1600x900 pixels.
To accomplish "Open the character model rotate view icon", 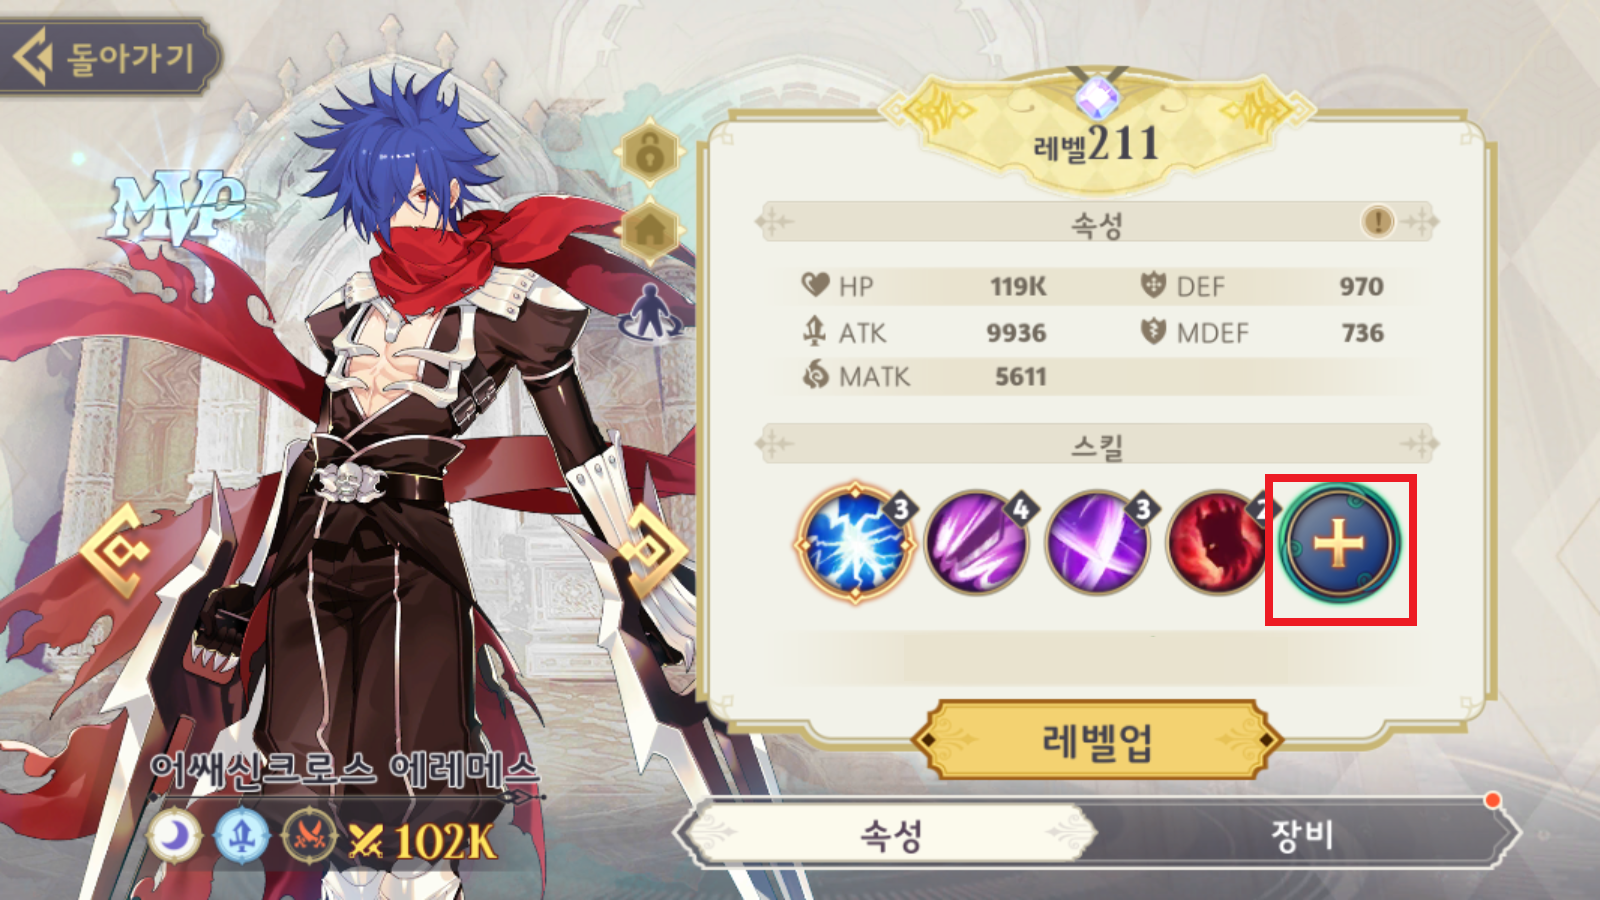I will (x=651, y=312).
